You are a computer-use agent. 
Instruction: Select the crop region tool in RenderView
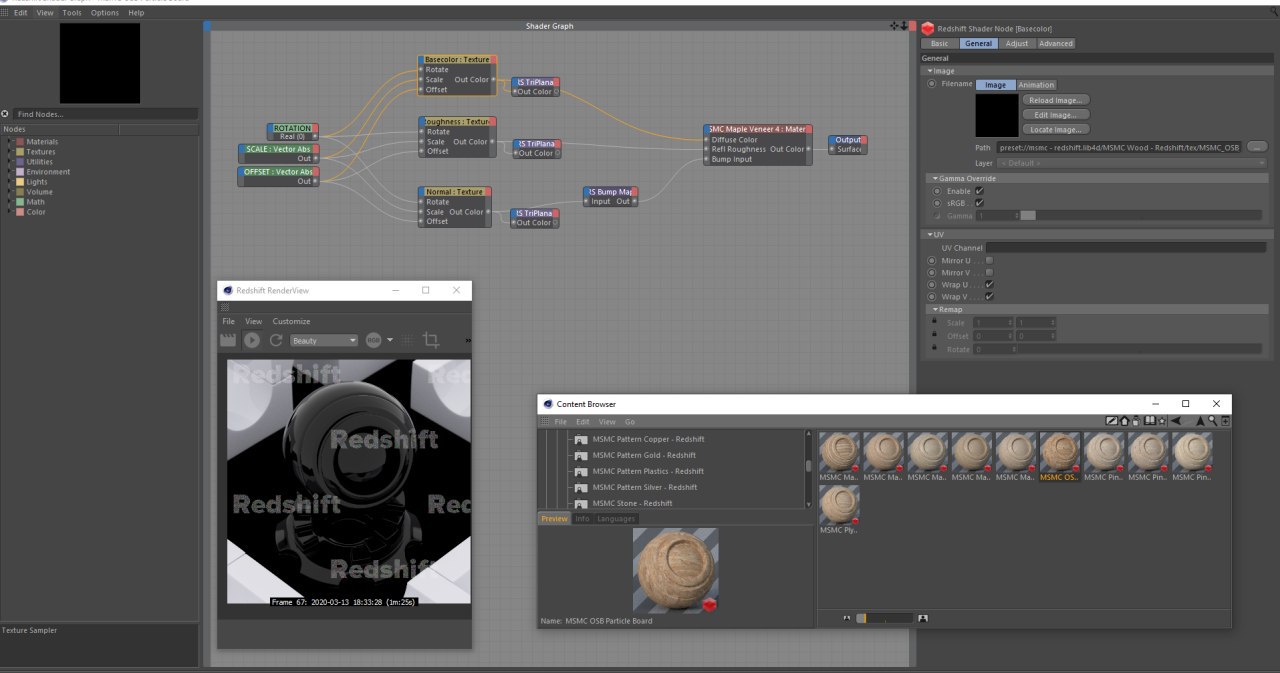click(431, 340)
